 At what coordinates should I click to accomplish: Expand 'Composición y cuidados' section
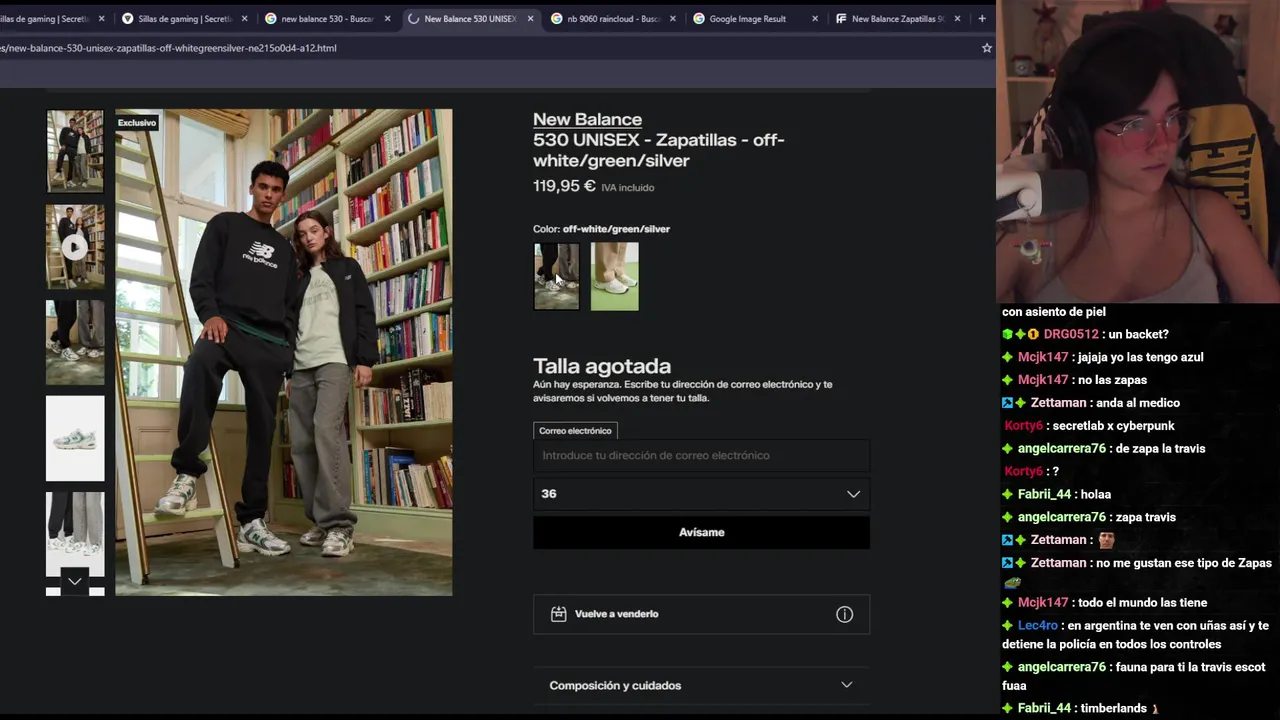tap(701, 685)
